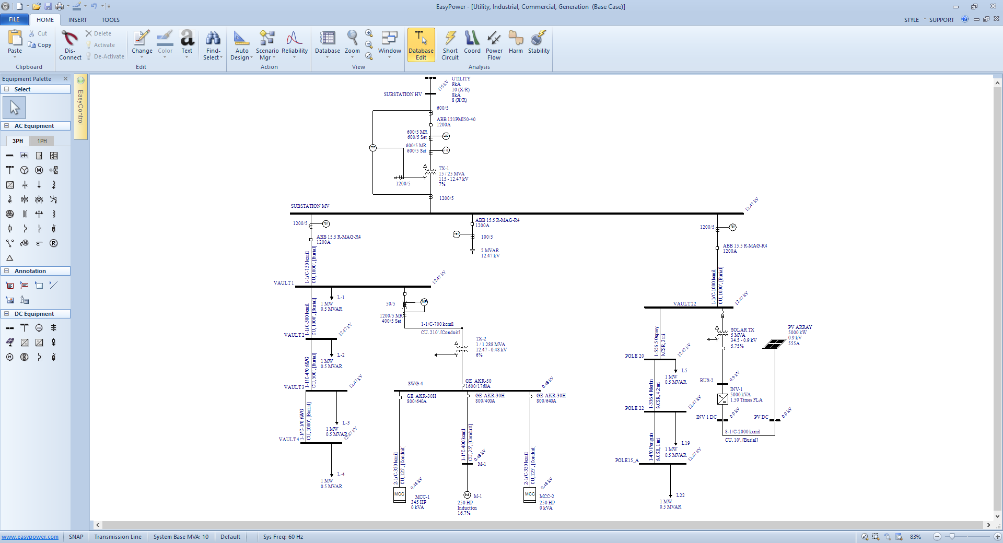Open the Auto Design dropdown

pyautogui.click(x=241, y=45)
